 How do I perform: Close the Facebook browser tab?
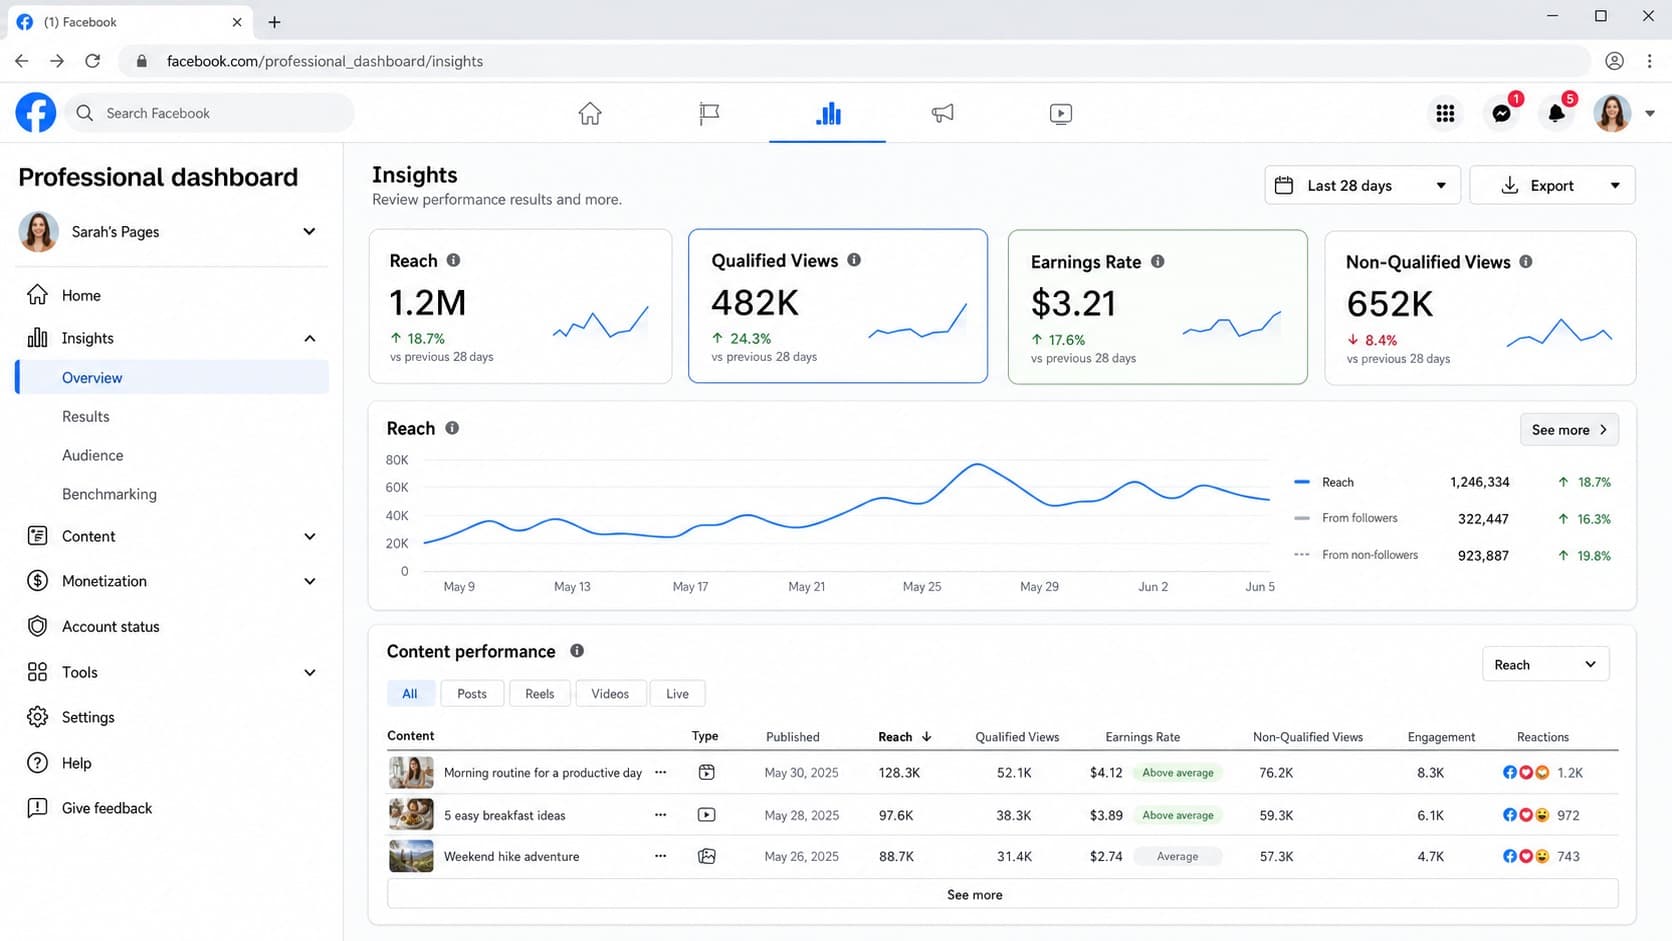(x=237, y=22)
